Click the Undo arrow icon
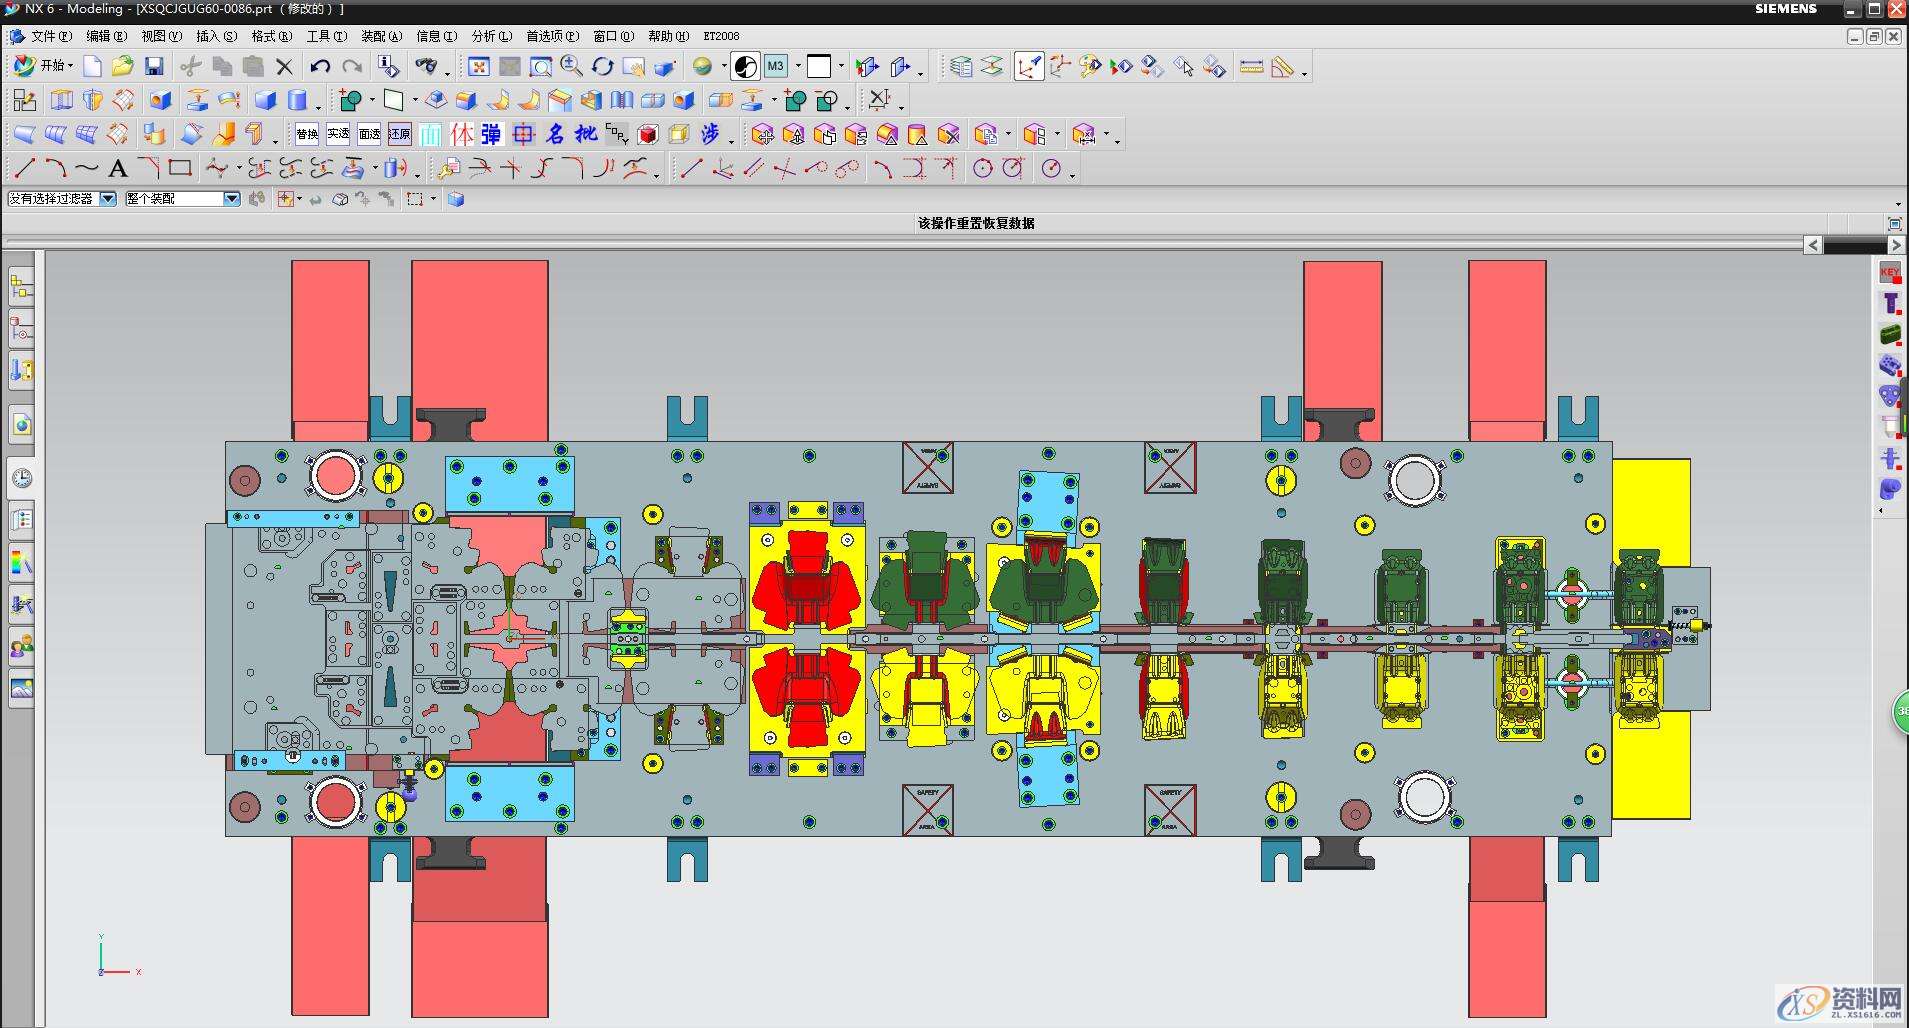The image size is (1909, 1028). tap(320, 67)
